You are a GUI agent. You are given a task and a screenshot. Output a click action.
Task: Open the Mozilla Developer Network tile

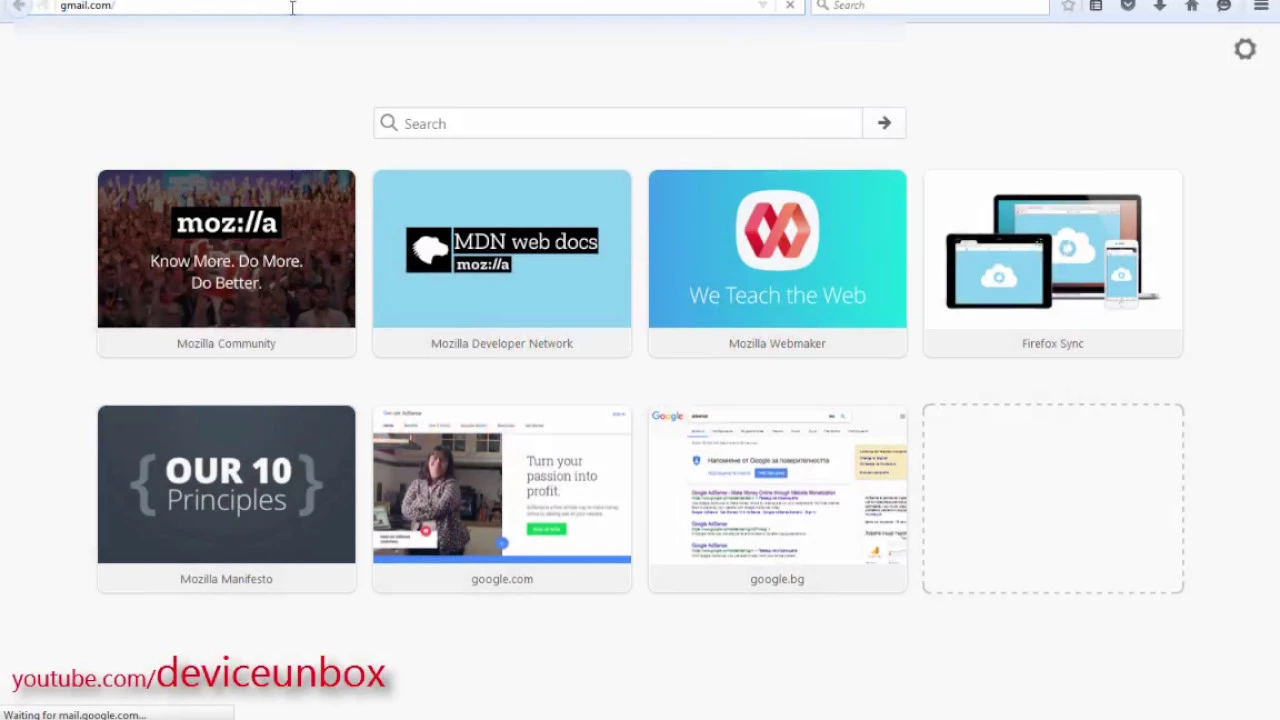(502, 263)
